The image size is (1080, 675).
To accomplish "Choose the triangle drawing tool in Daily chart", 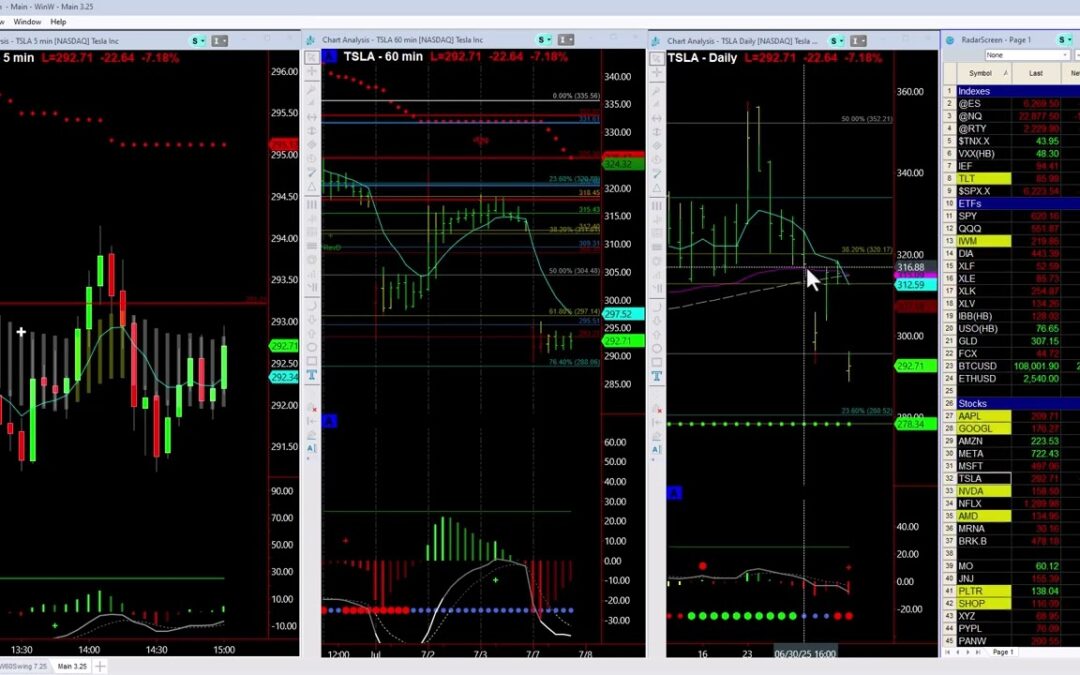I will 656,187.
